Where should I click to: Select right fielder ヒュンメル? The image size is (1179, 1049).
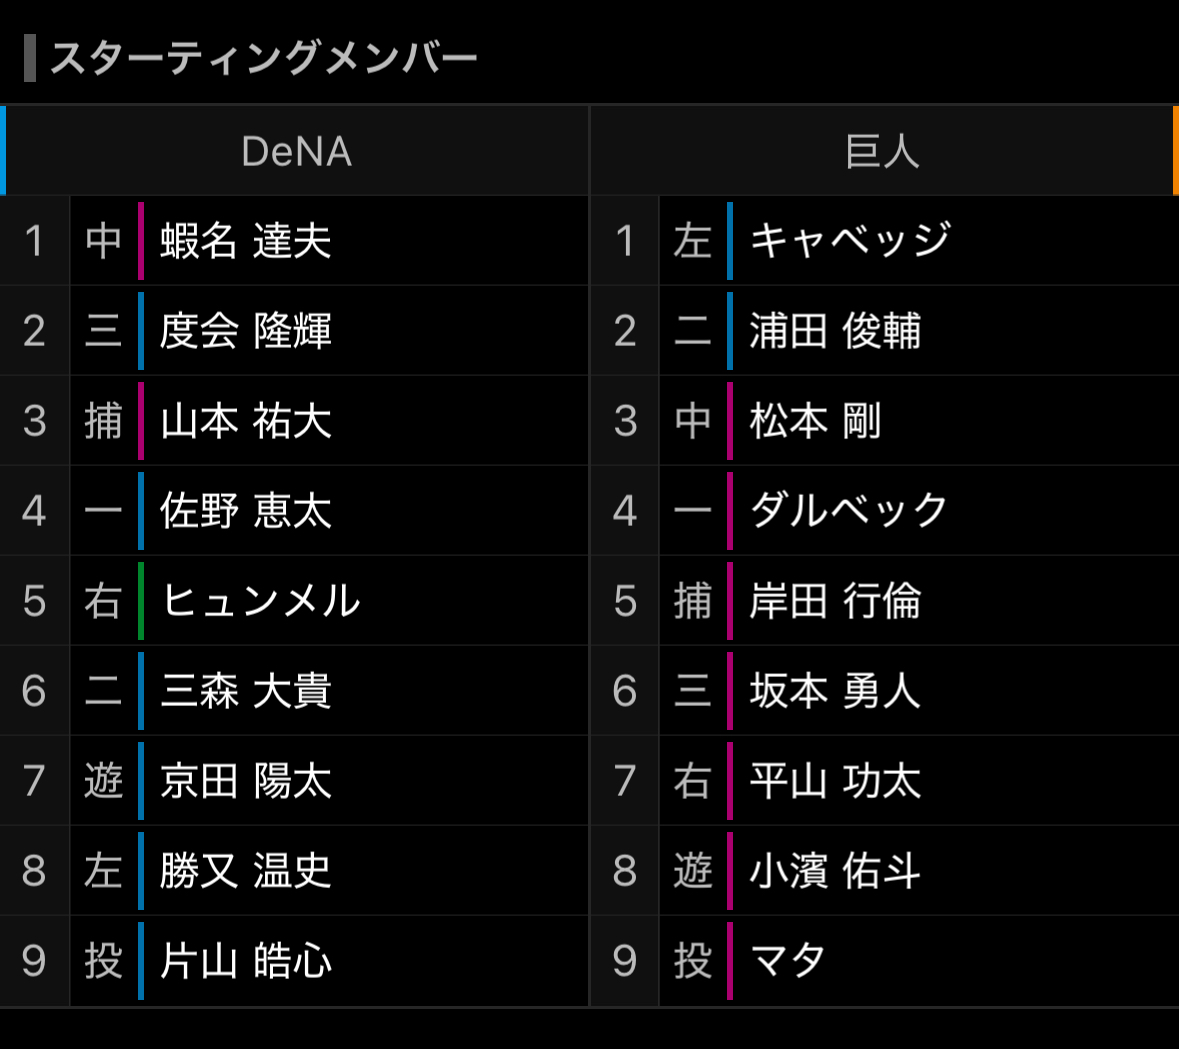click(260, 601)
